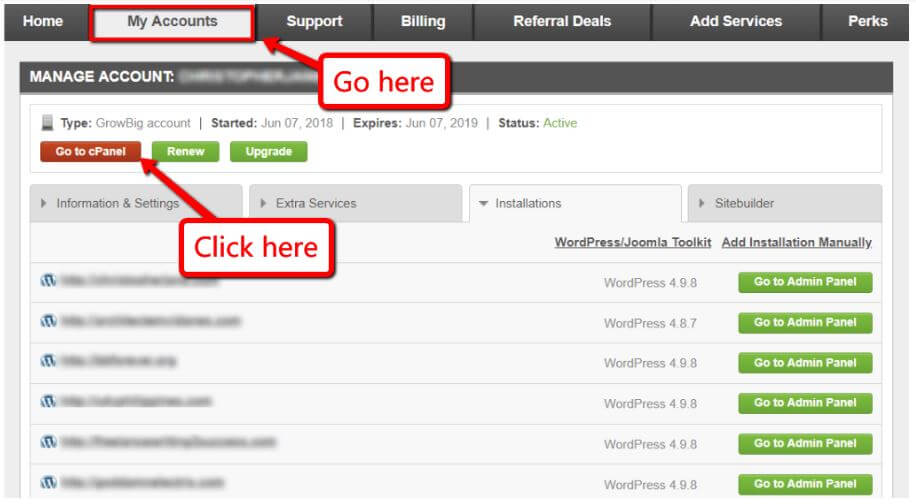
Task: Click WordPress logo in last visible row
Action: (48, 482)
